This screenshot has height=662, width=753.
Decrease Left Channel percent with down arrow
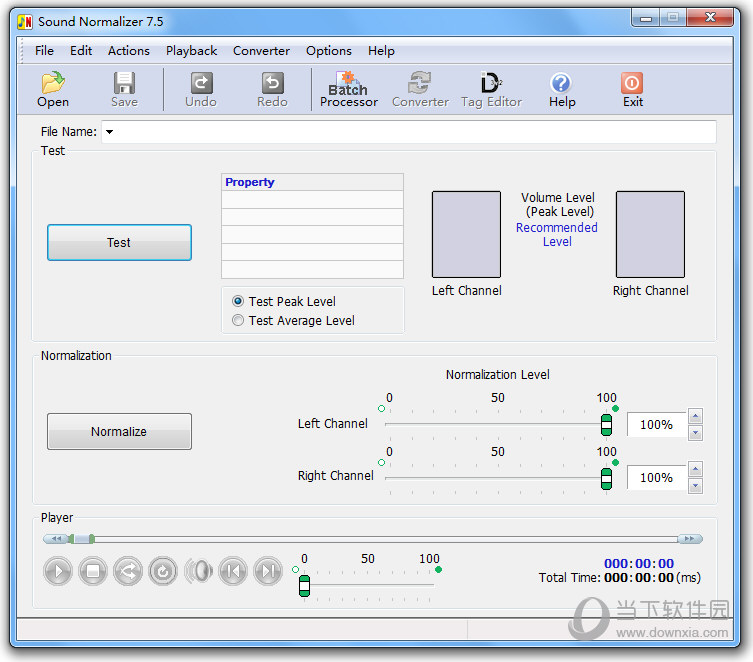tap(695, 433)
